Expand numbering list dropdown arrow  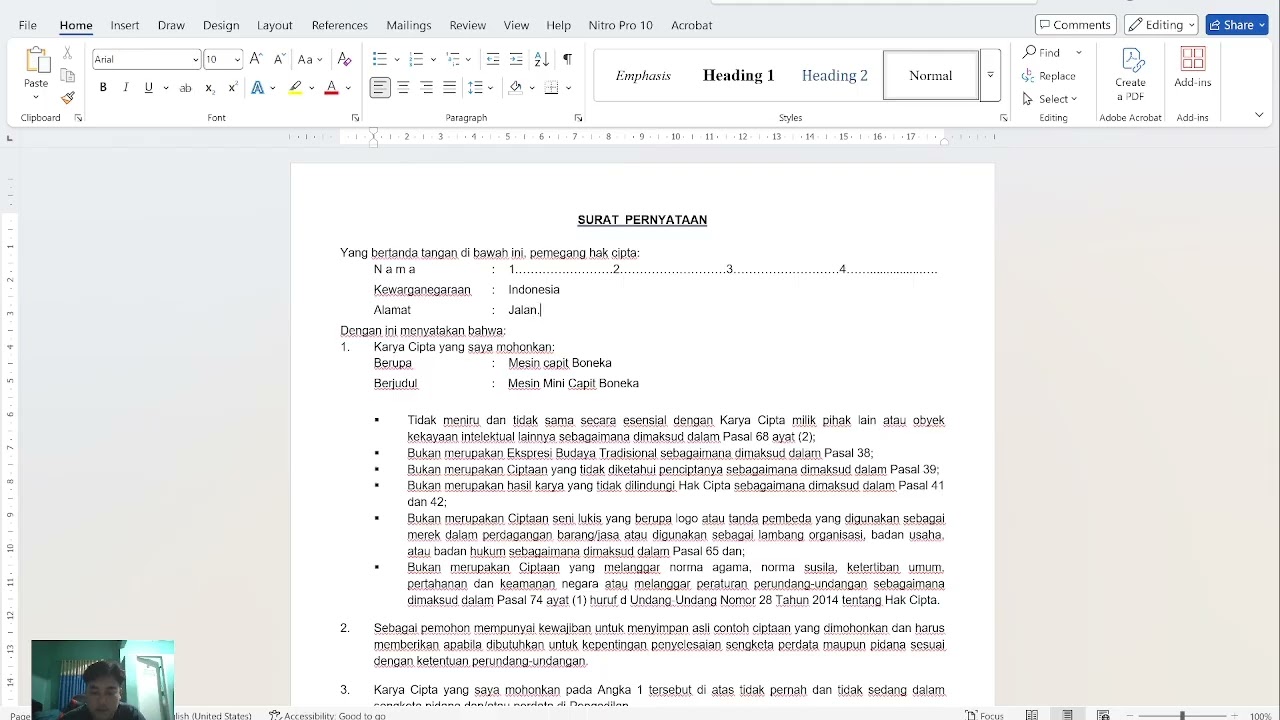coord(433,60)
